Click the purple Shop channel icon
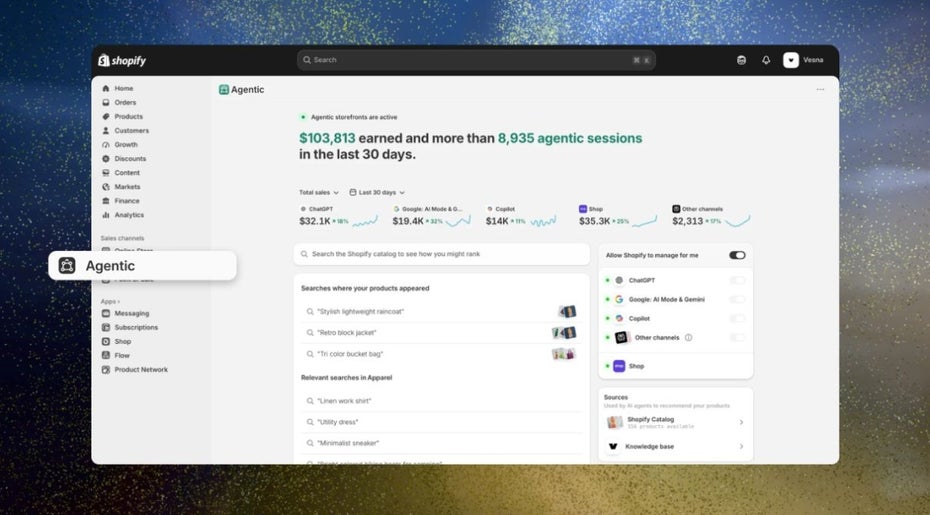The image size is (930, 515). [x=619, y=366]
